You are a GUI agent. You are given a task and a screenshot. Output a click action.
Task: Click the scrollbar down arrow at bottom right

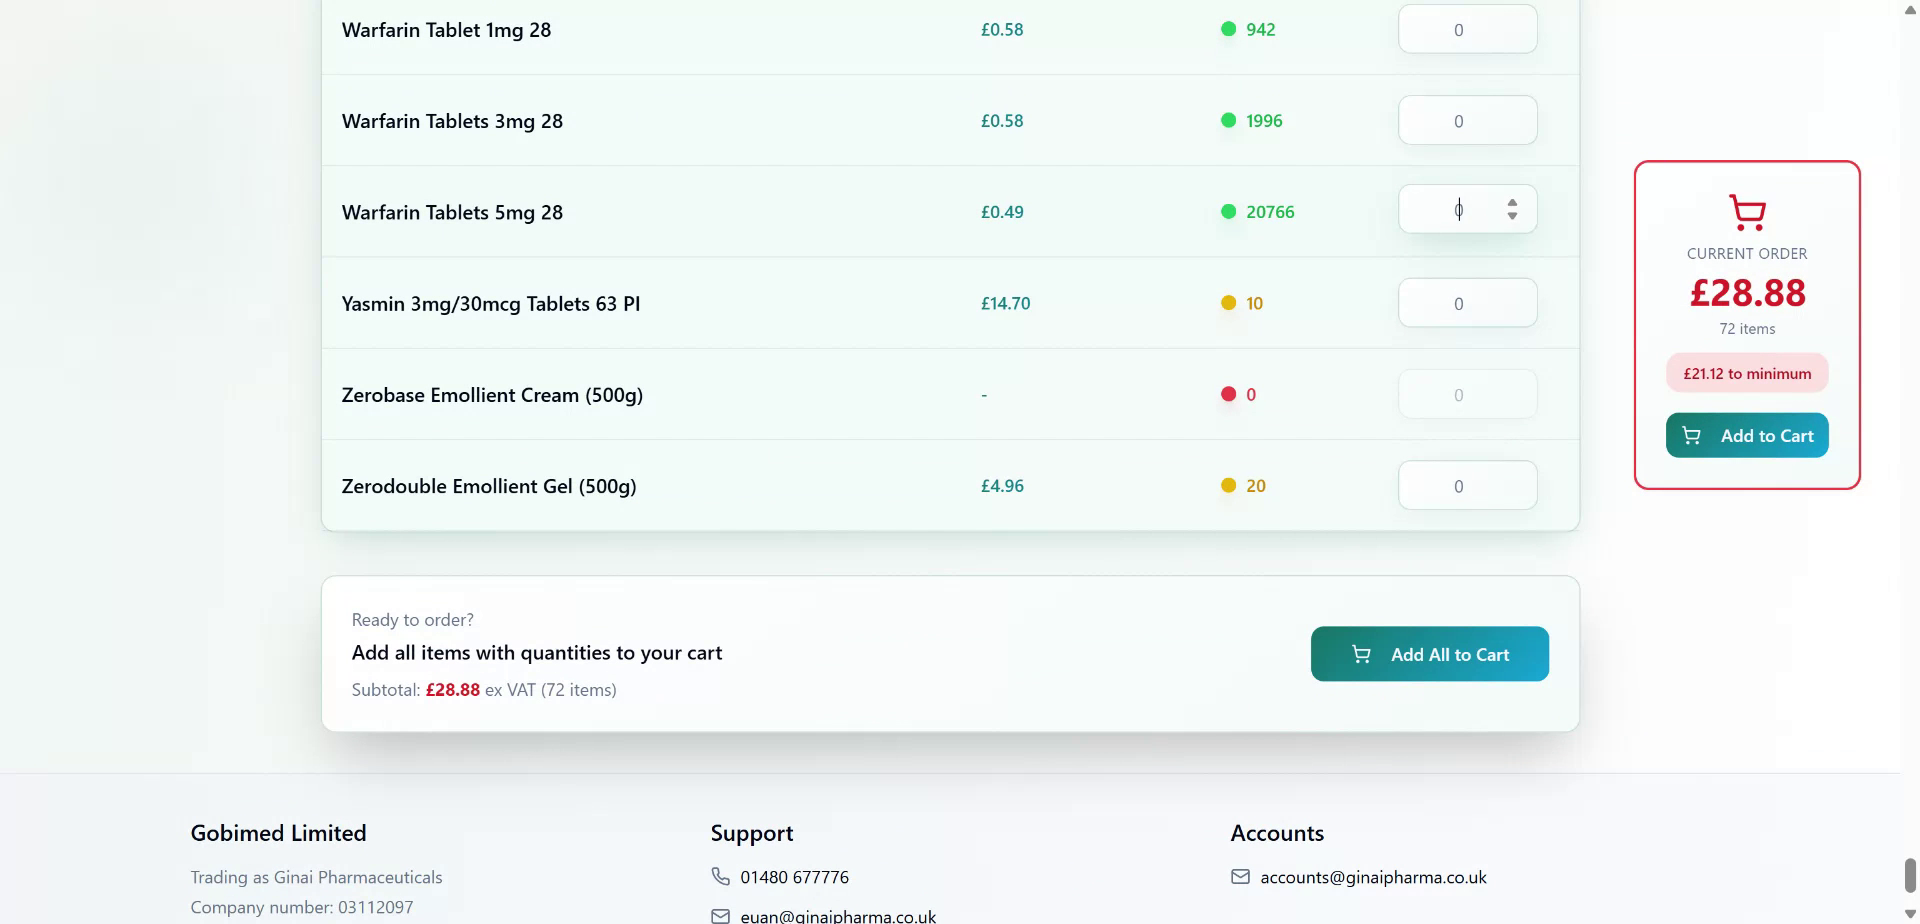coord(1908,912)
